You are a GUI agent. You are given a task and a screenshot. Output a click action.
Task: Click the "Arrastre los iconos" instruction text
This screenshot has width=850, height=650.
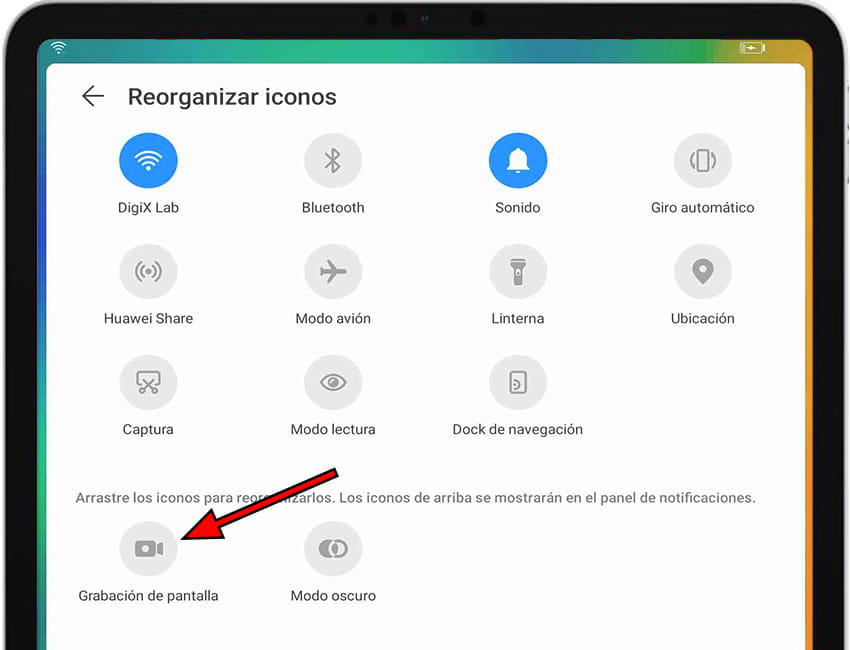pyautogui.click(x=415, y=498)
